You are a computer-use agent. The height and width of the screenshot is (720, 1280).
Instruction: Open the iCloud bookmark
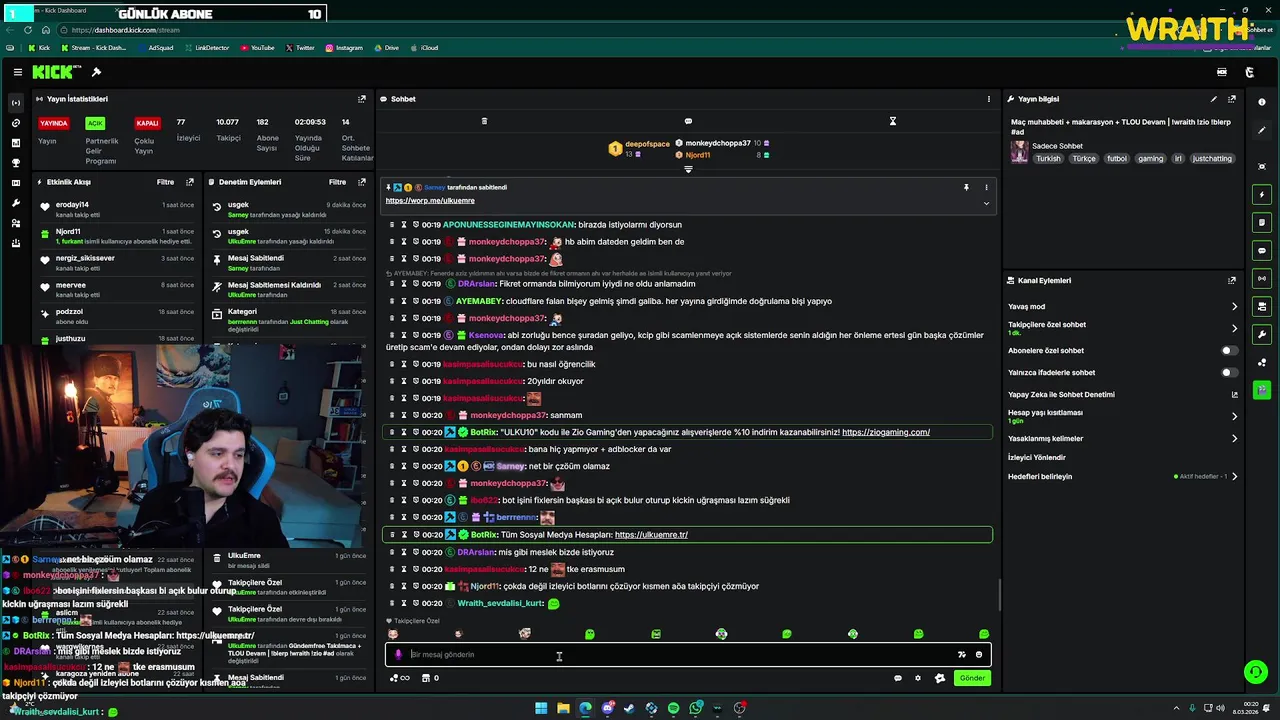(x=424, y=48)
